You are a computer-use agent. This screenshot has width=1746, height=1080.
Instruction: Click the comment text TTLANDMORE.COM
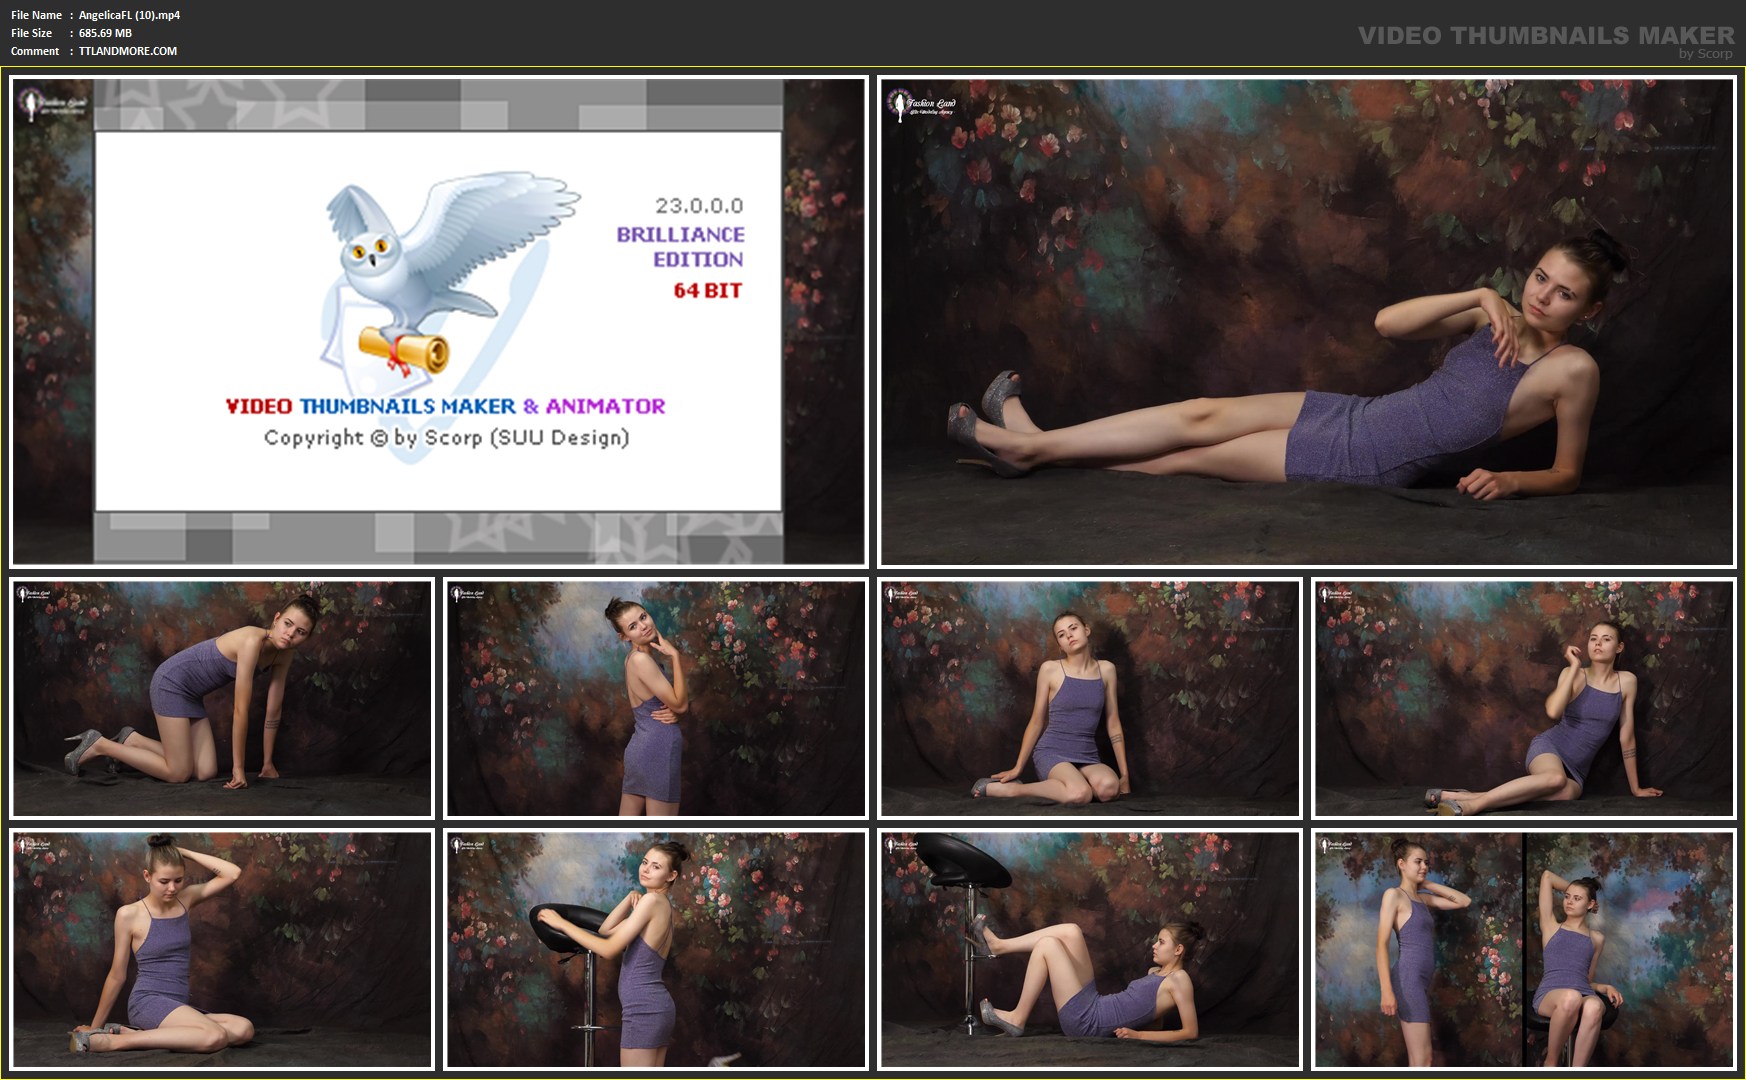pyautogui.click(x=128, y=51)
